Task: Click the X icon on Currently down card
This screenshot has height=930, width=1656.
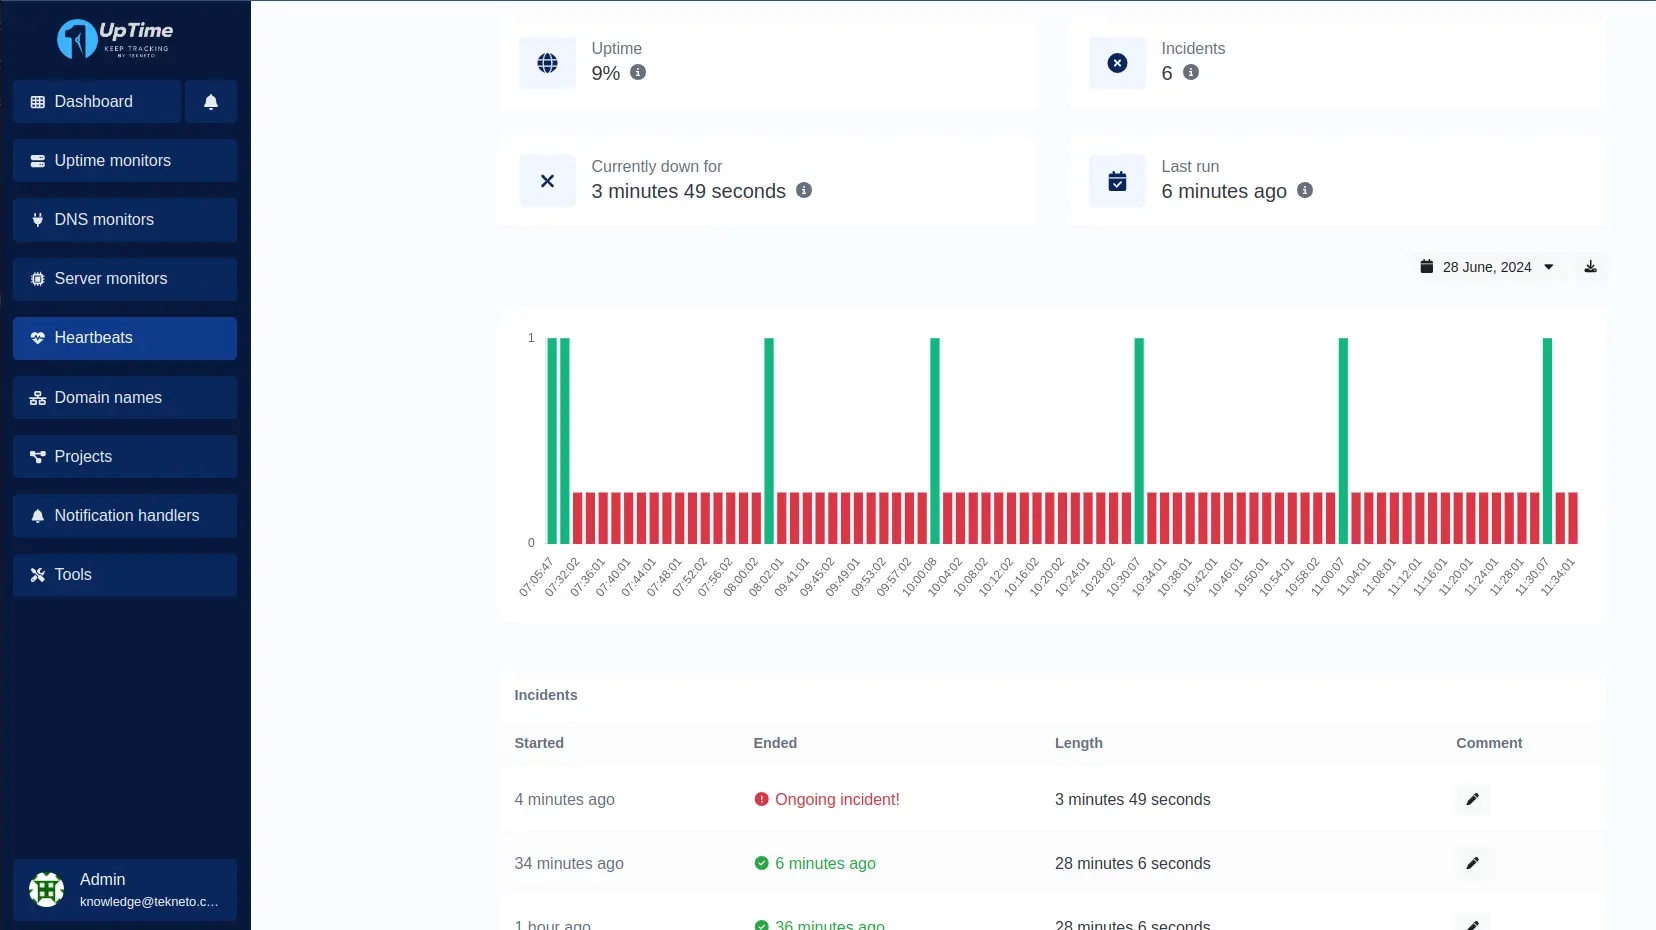Action: pos(547,181)
